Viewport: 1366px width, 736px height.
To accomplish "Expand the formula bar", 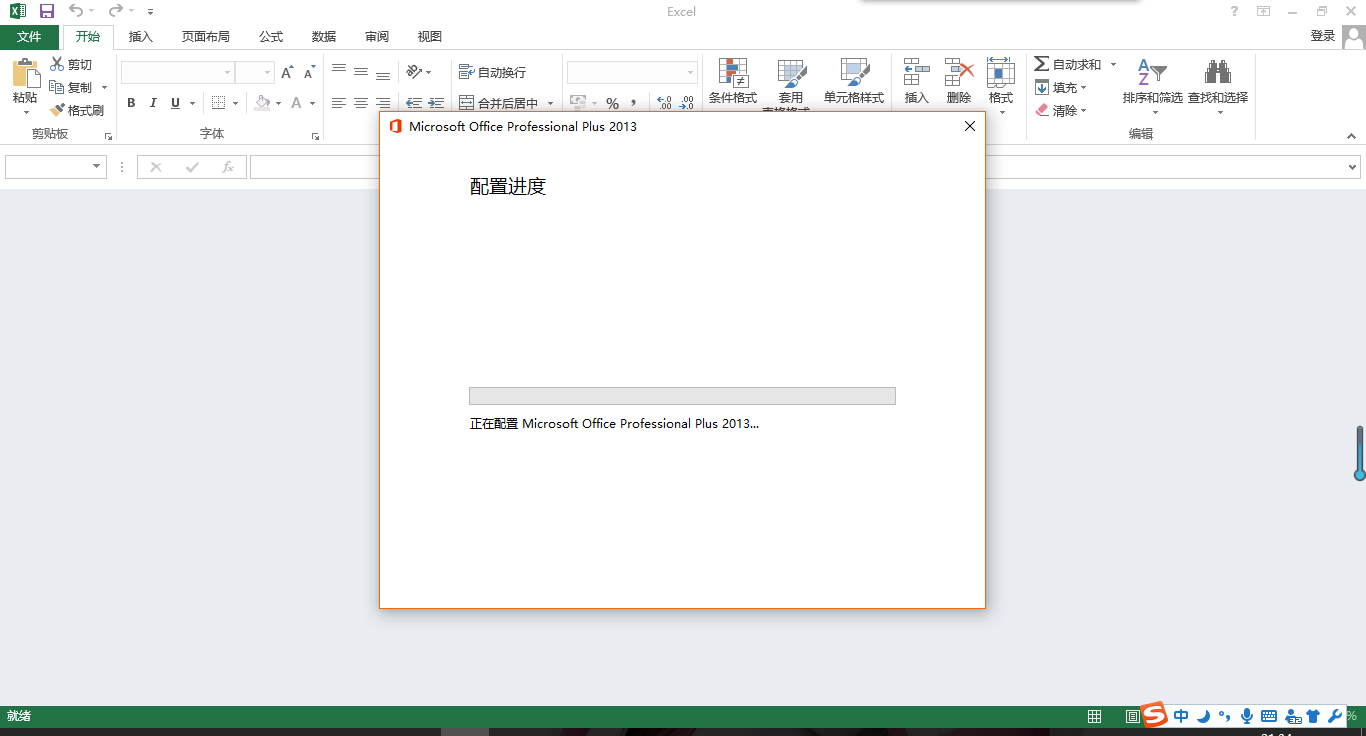I will point(1353,167).
